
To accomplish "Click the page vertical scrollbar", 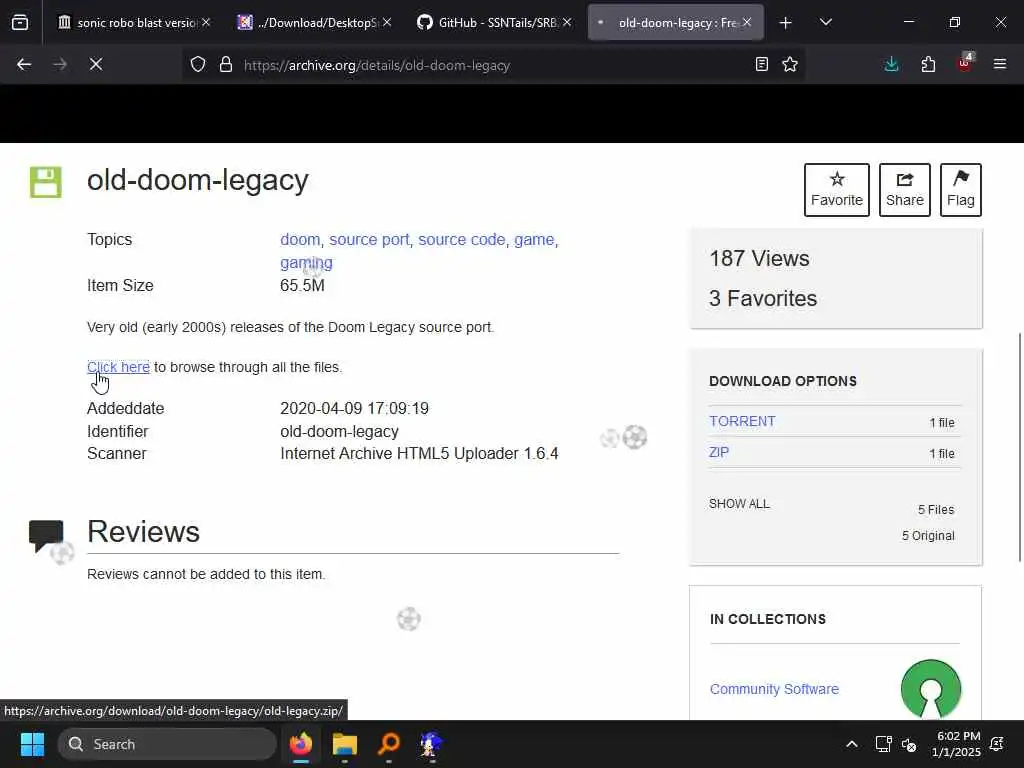I will [1020, 447].
